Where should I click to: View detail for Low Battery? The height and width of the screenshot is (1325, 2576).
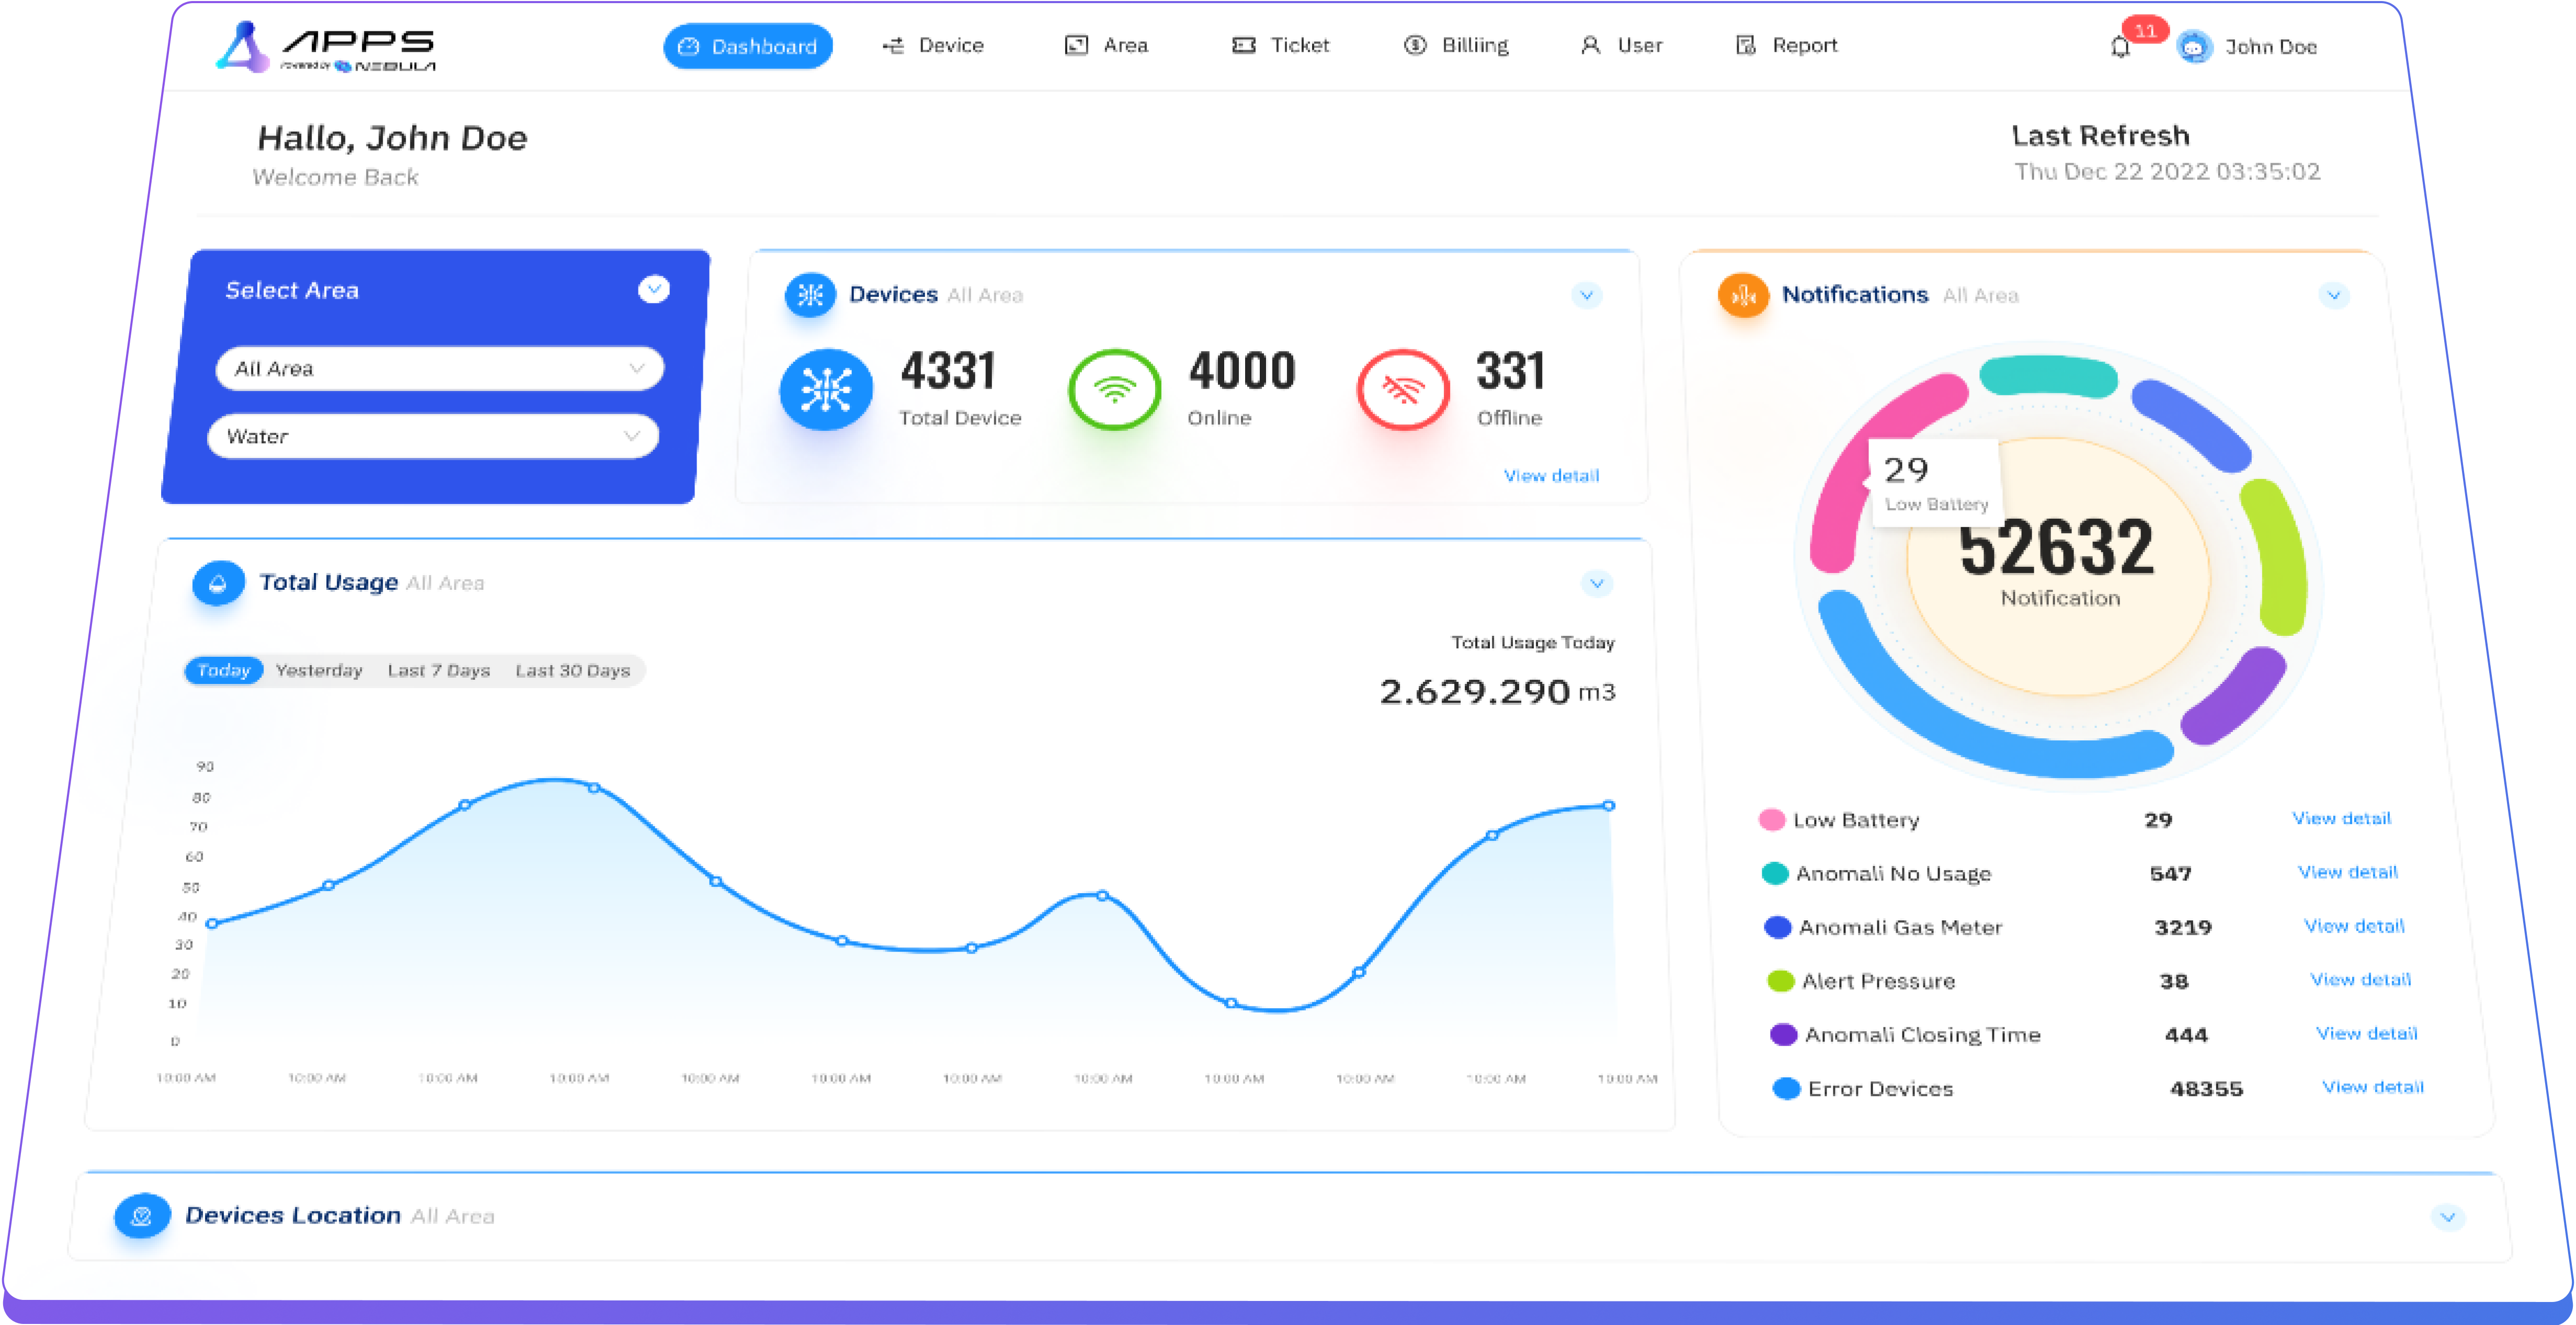point(2341,818)
